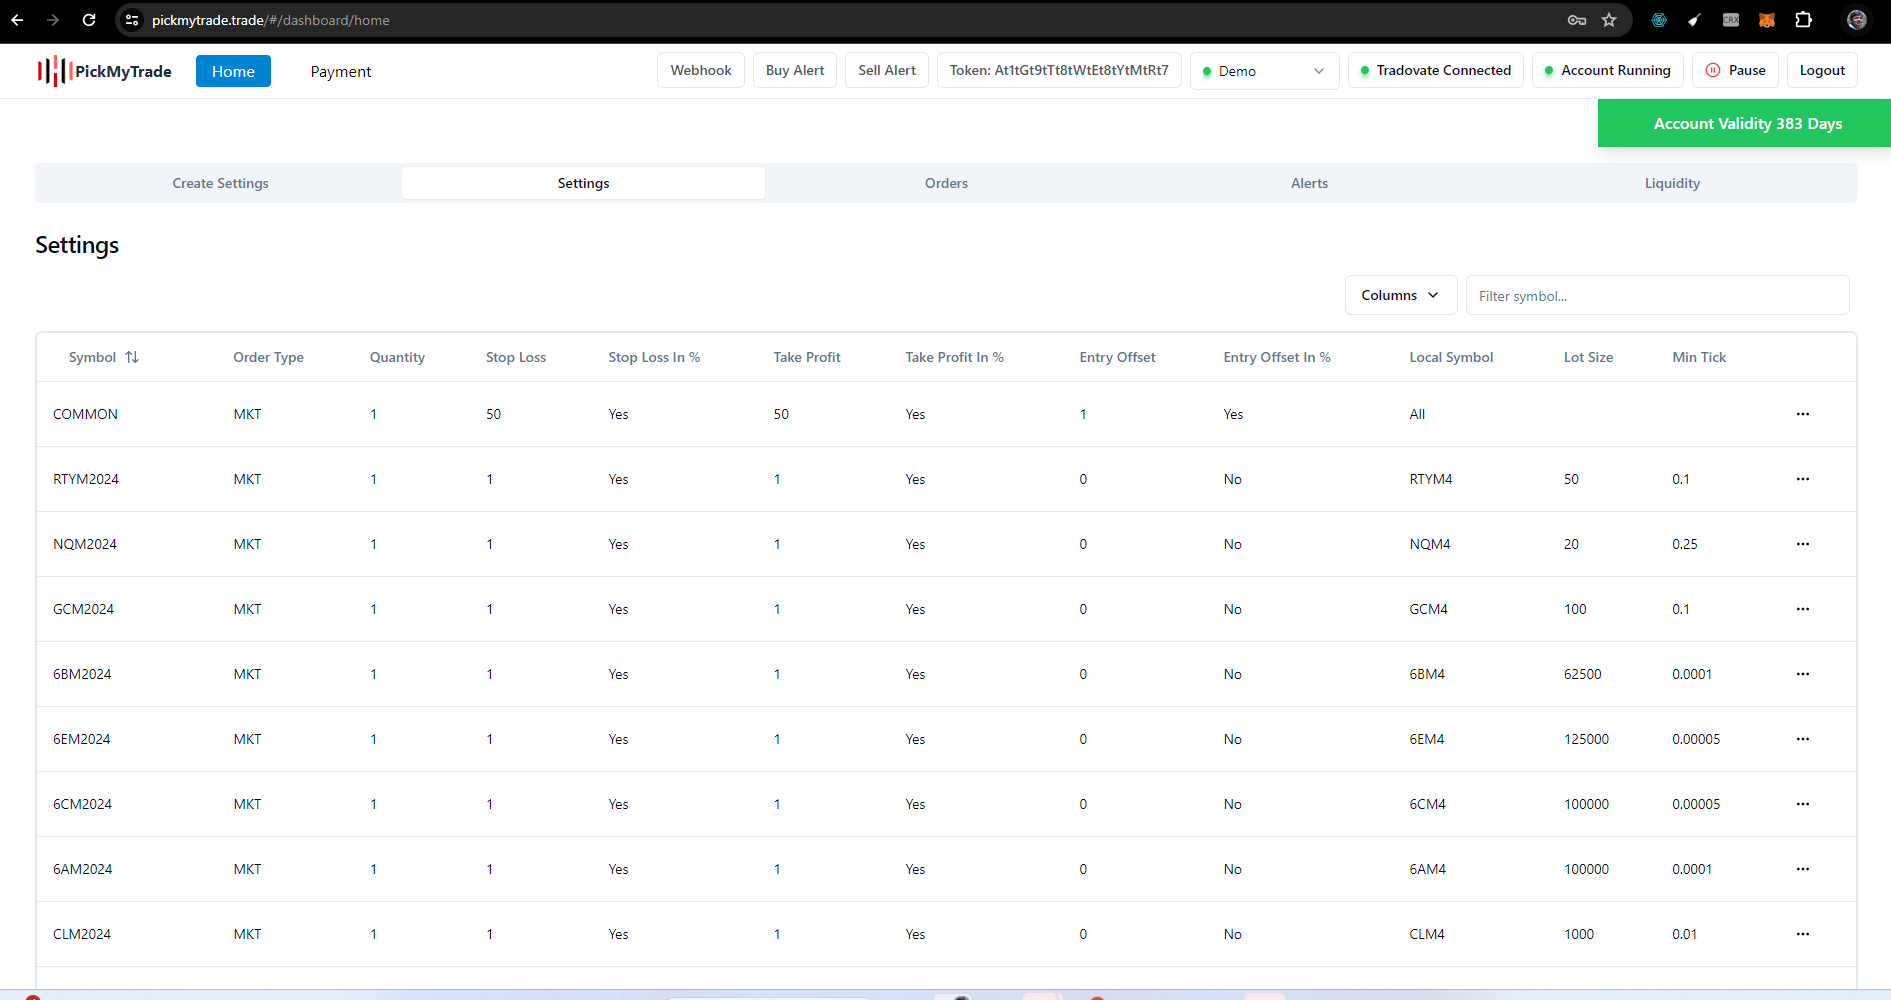This screenshot has width=1891, height=1000.
Task: Toggle the Account Running status
Action: tap(1607, 70)
